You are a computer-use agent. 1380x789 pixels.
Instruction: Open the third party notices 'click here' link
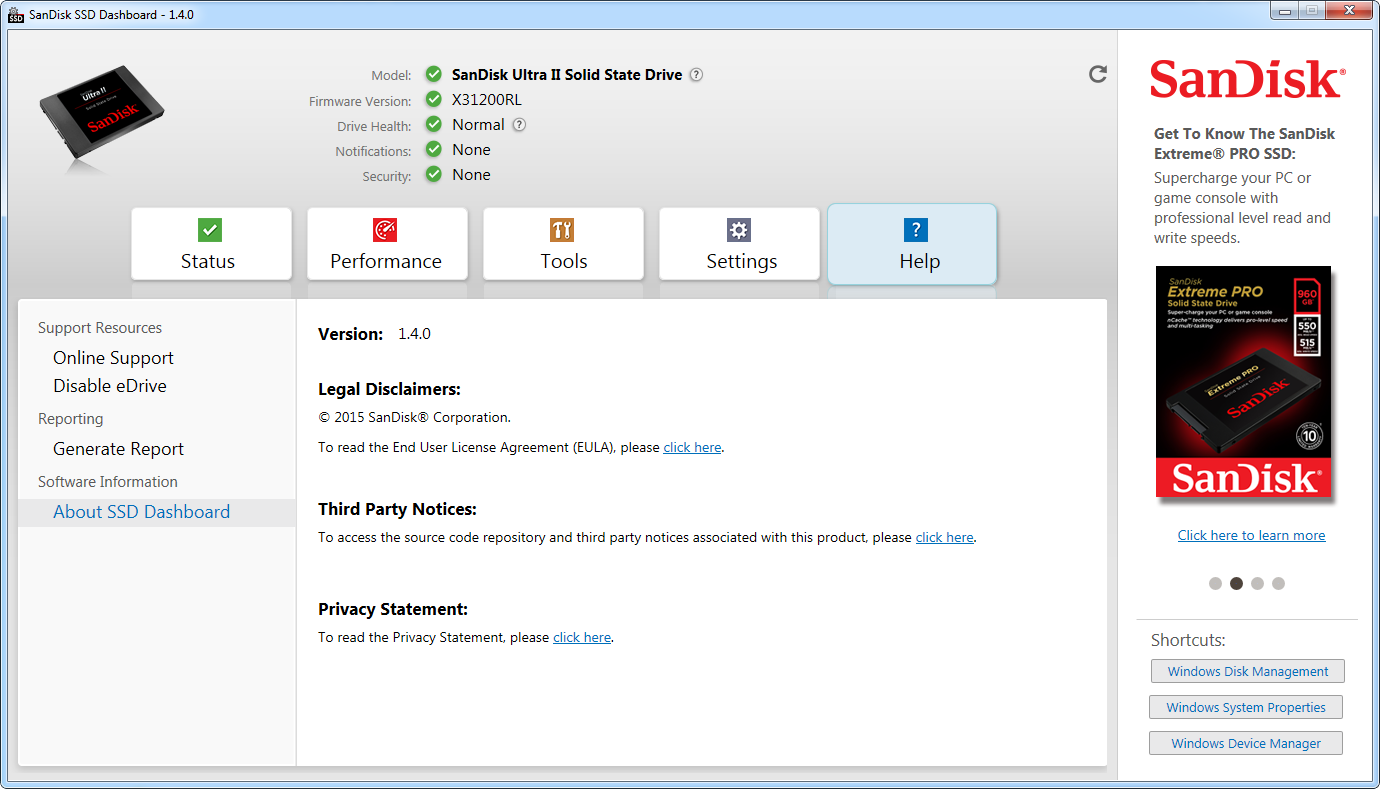click(x=944, y=538)
